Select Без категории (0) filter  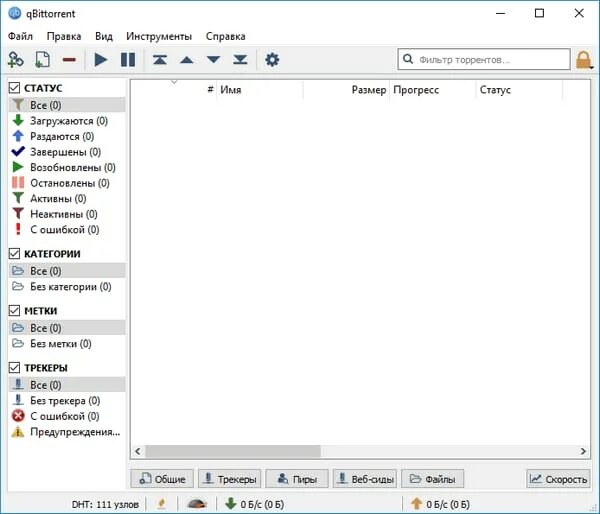point(67,286)
